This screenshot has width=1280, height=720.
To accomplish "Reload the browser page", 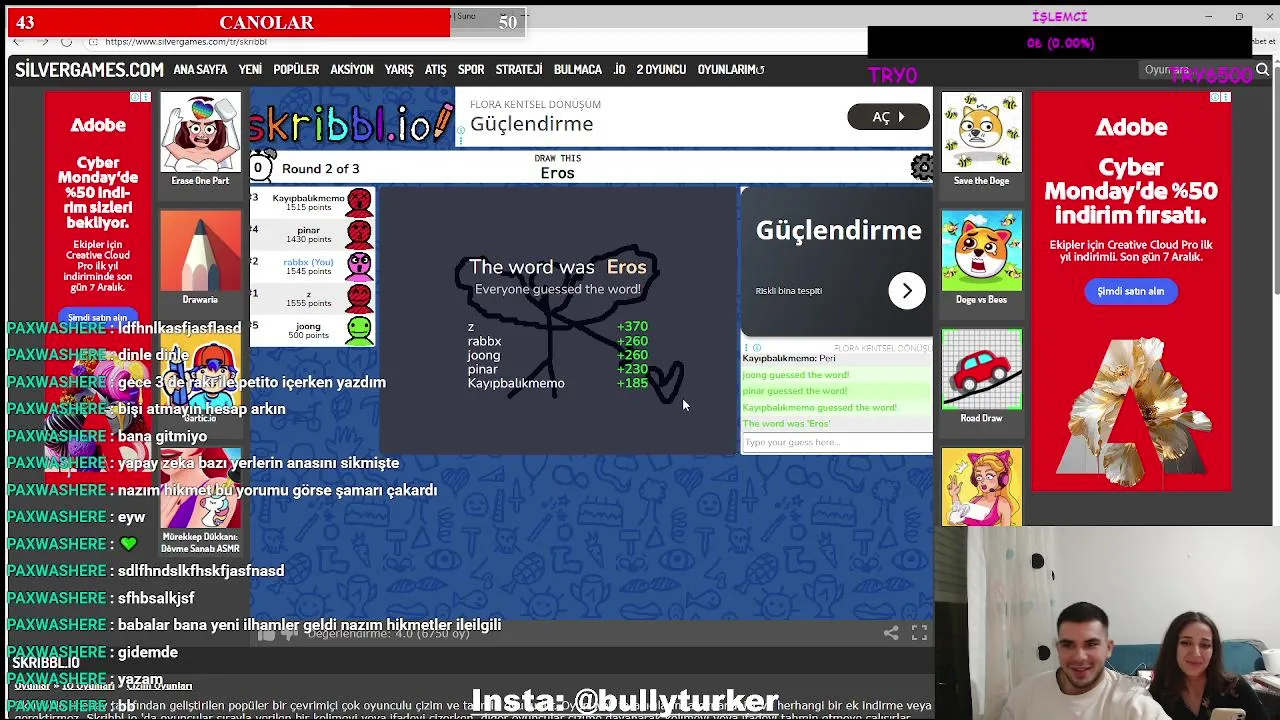I will tap(66, 42).
